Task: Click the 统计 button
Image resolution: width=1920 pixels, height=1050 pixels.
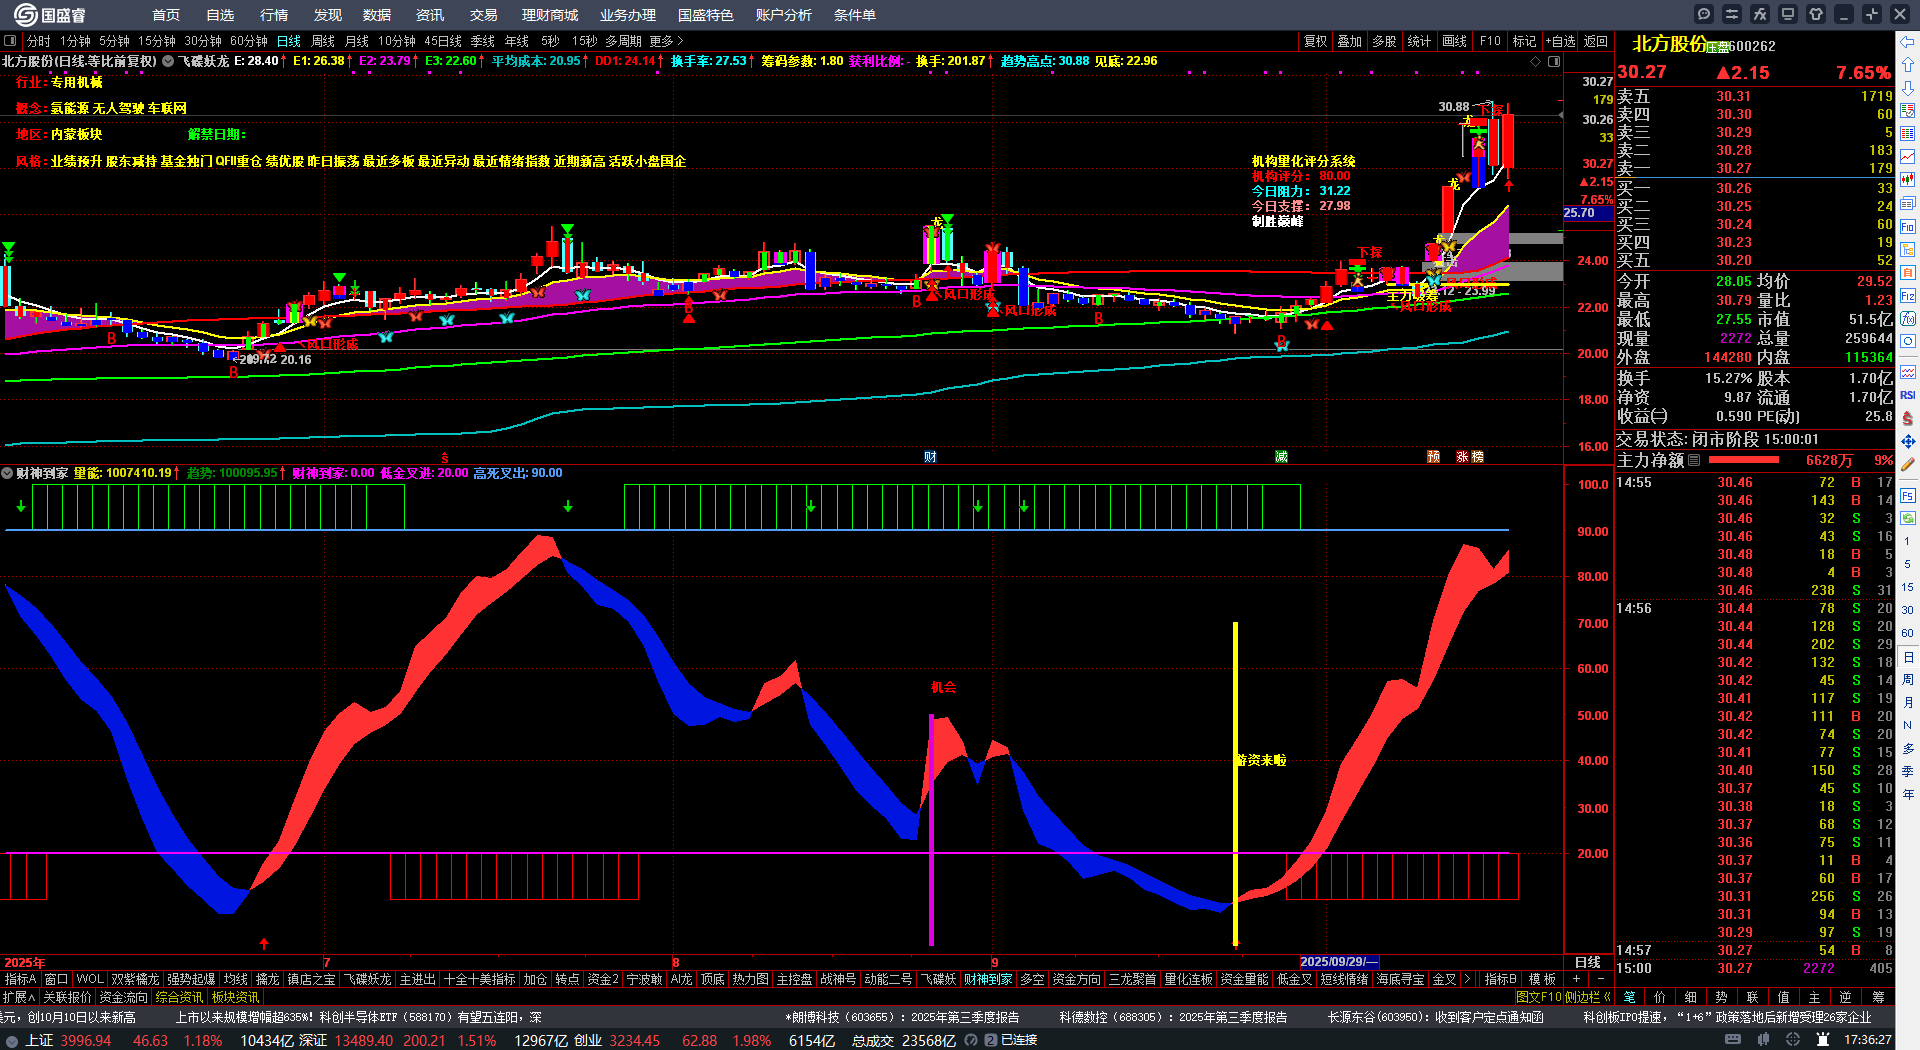Action: (1419, 41)
